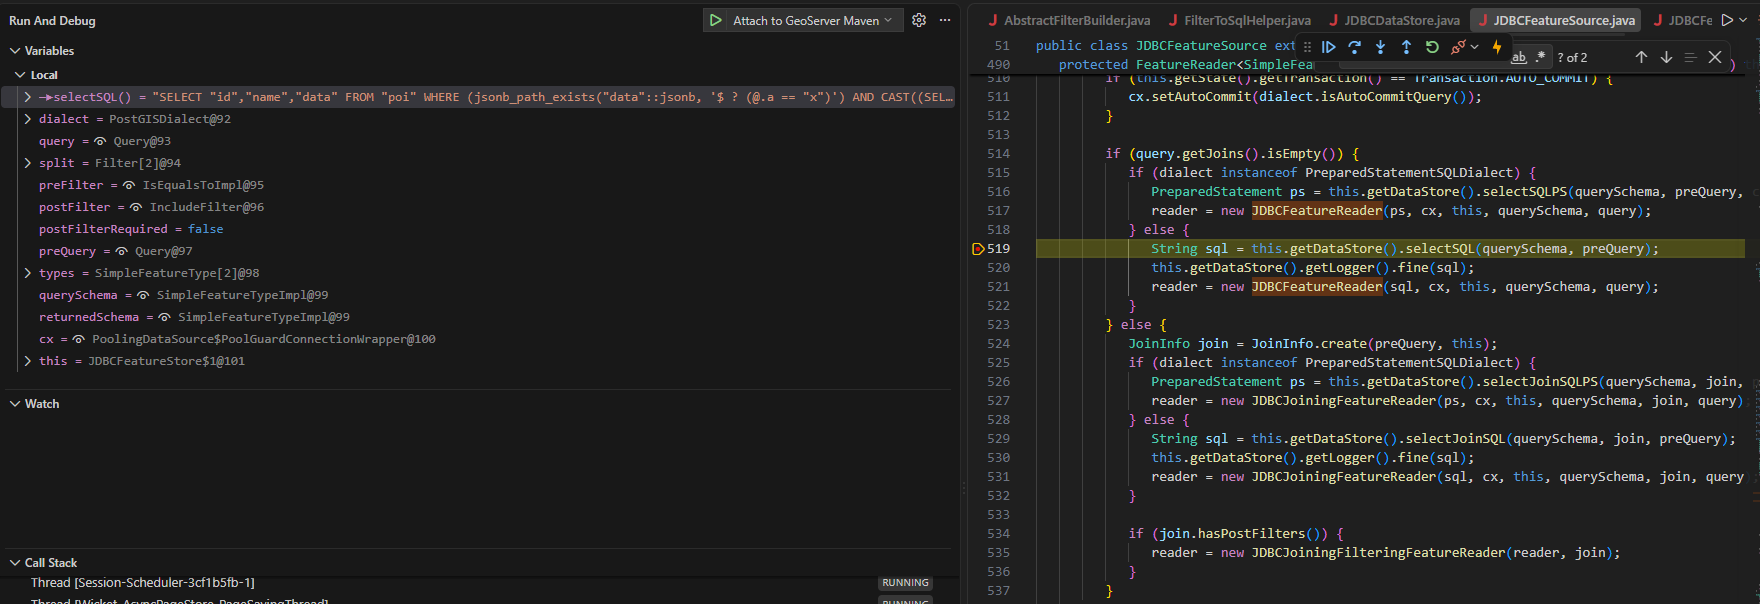Select JDBCFeatureSource.java tab
1760x604 pixels.
[1556, 20]
